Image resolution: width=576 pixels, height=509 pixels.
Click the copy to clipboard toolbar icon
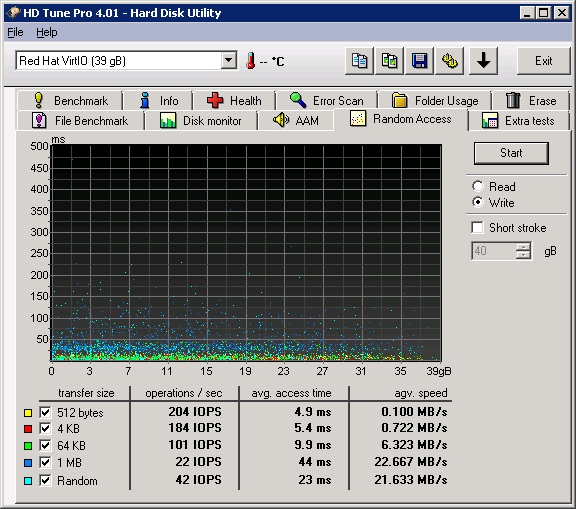(x=359, y=61)
